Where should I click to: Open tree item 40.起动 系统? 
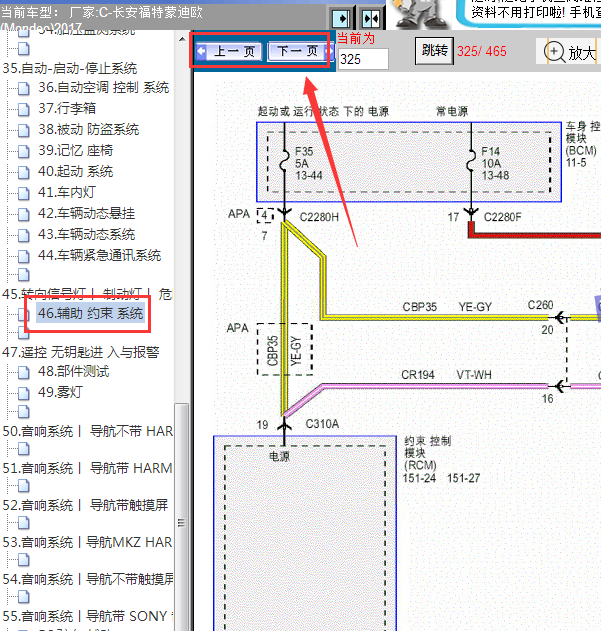point(75,171)
